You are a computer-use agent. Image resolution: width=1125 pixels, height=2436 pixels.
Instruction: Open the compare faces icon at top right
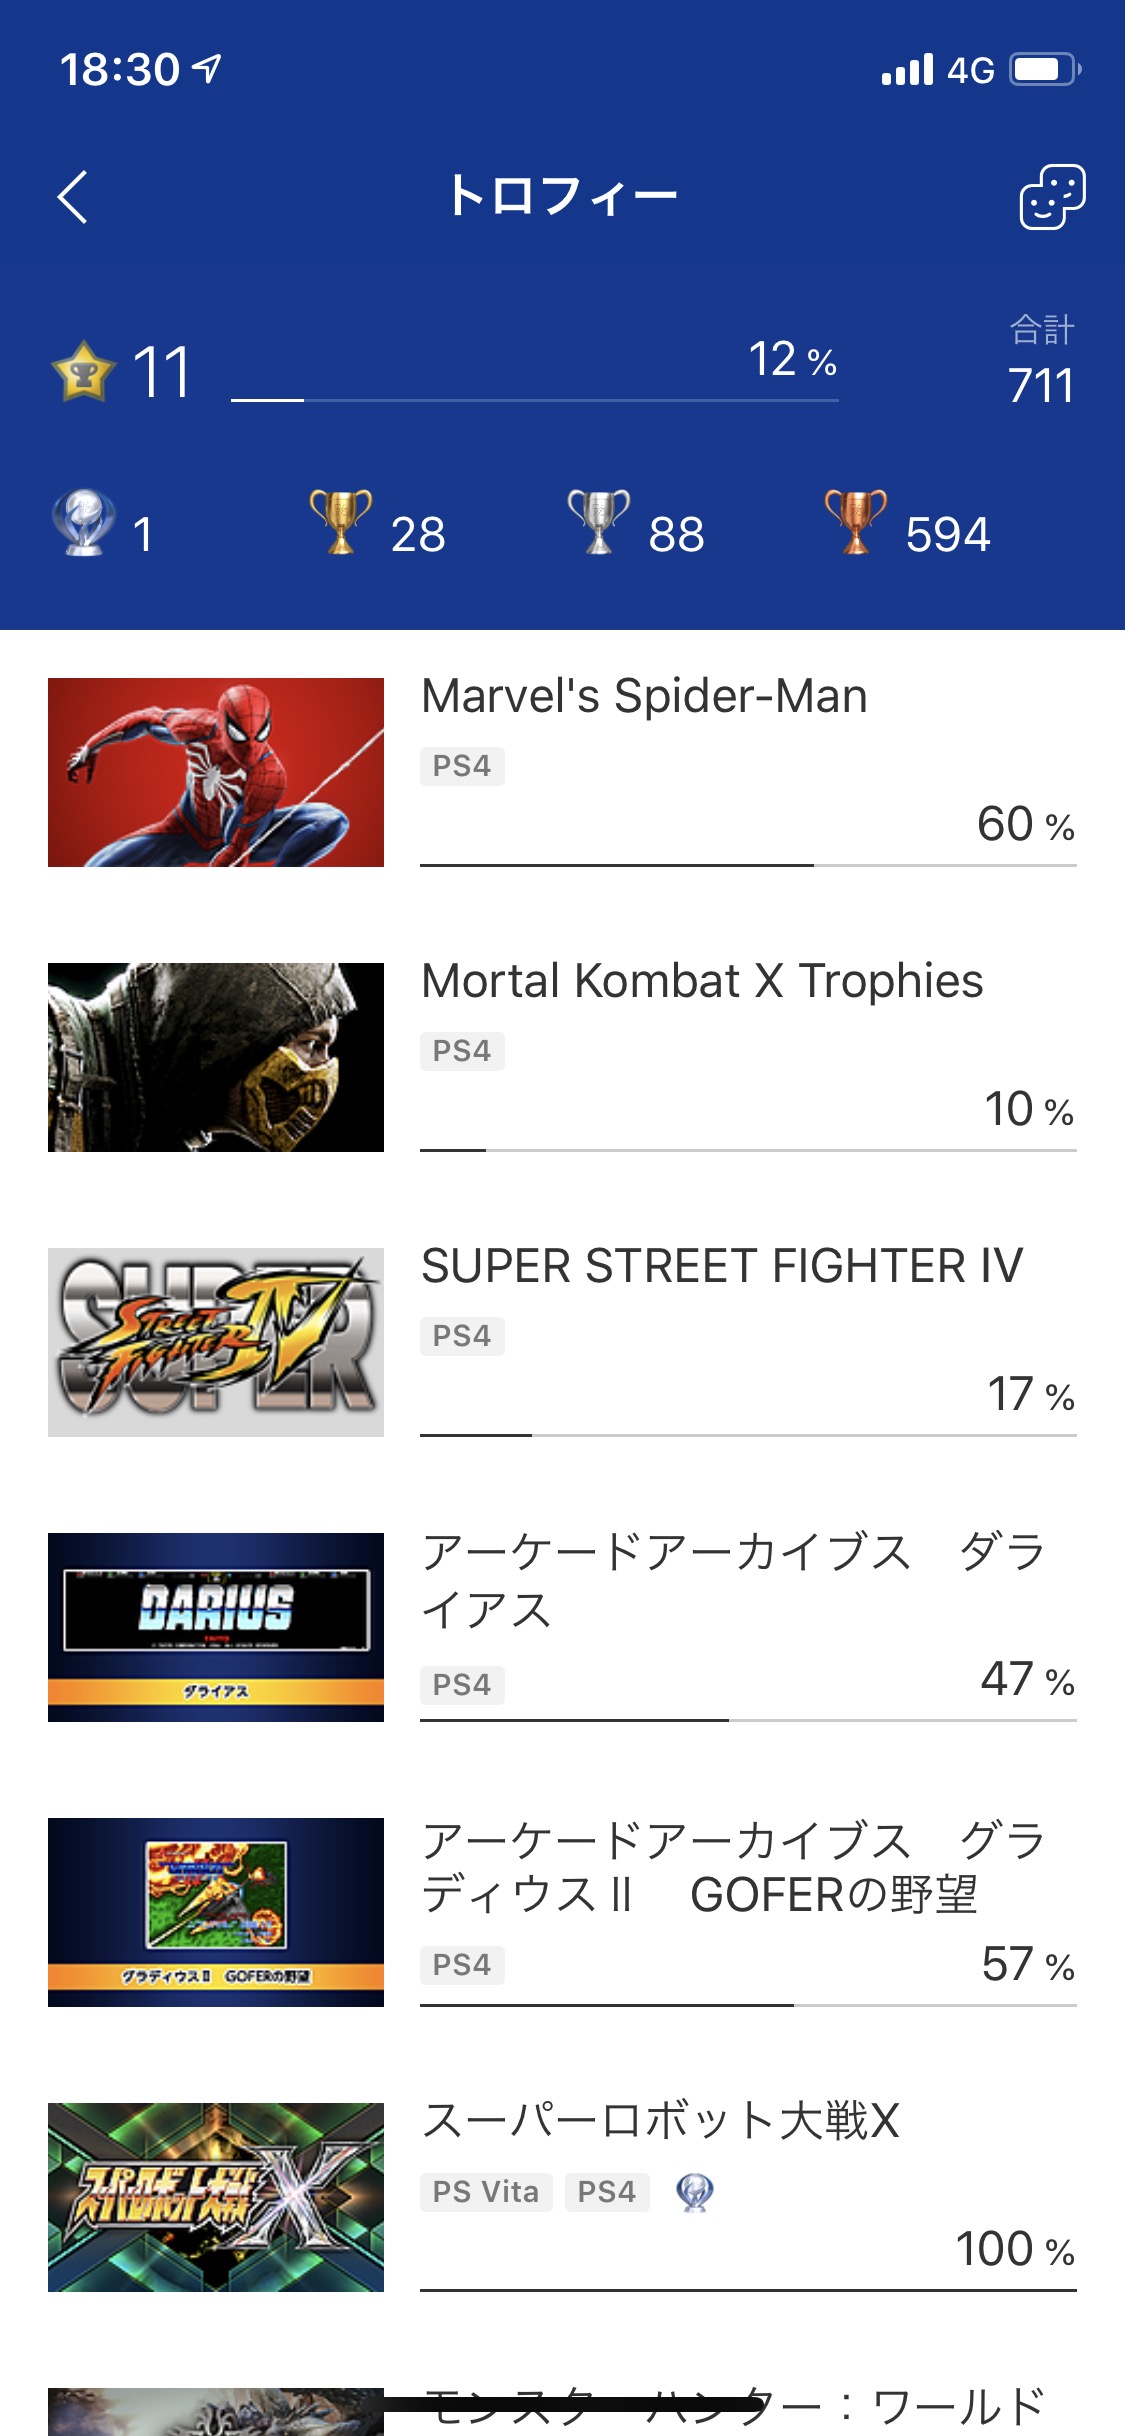[x=1052, y=197]
